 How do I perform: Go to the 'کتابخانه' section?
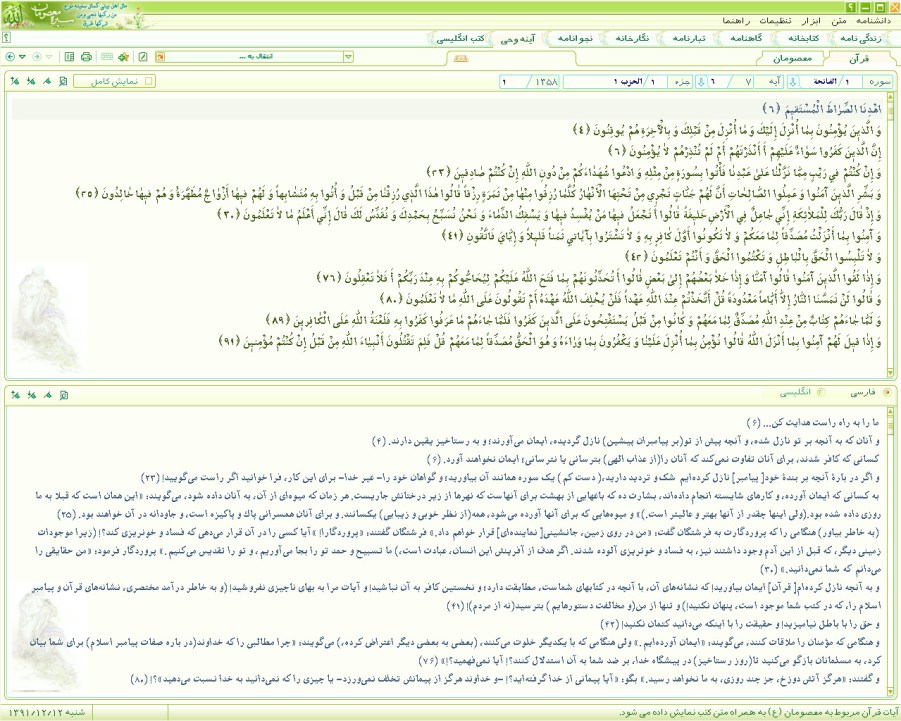tap(803, 38)
